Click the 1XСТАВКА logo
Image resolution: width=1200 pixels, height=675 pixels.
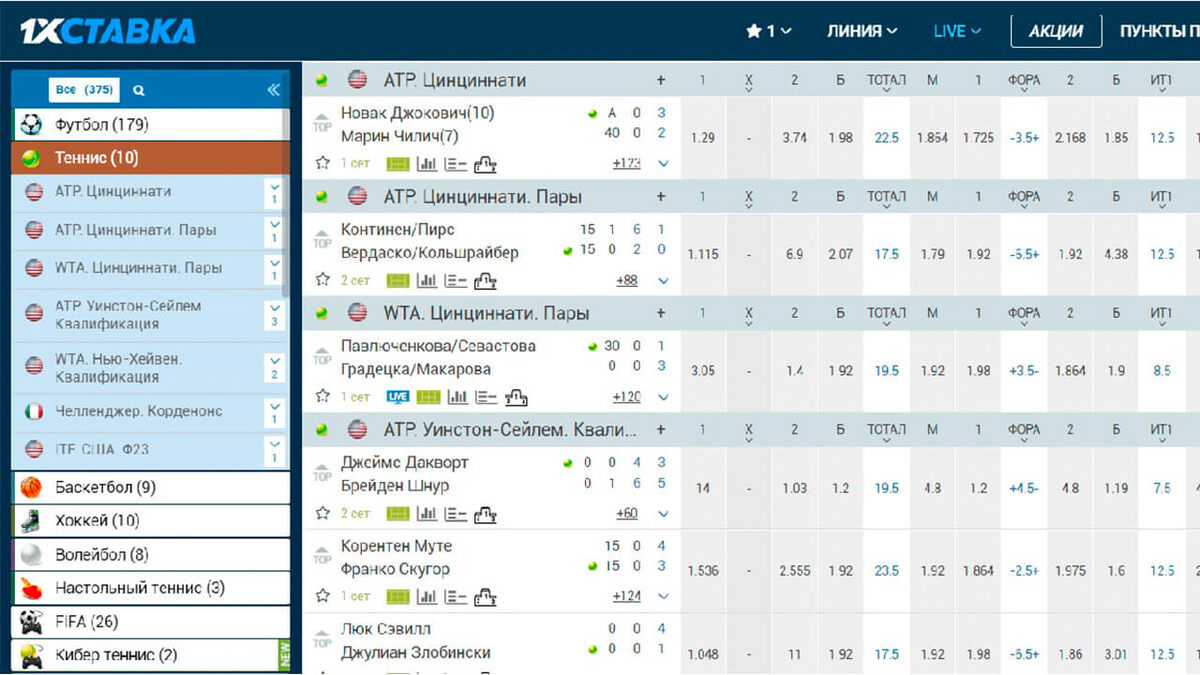point(108,31)
